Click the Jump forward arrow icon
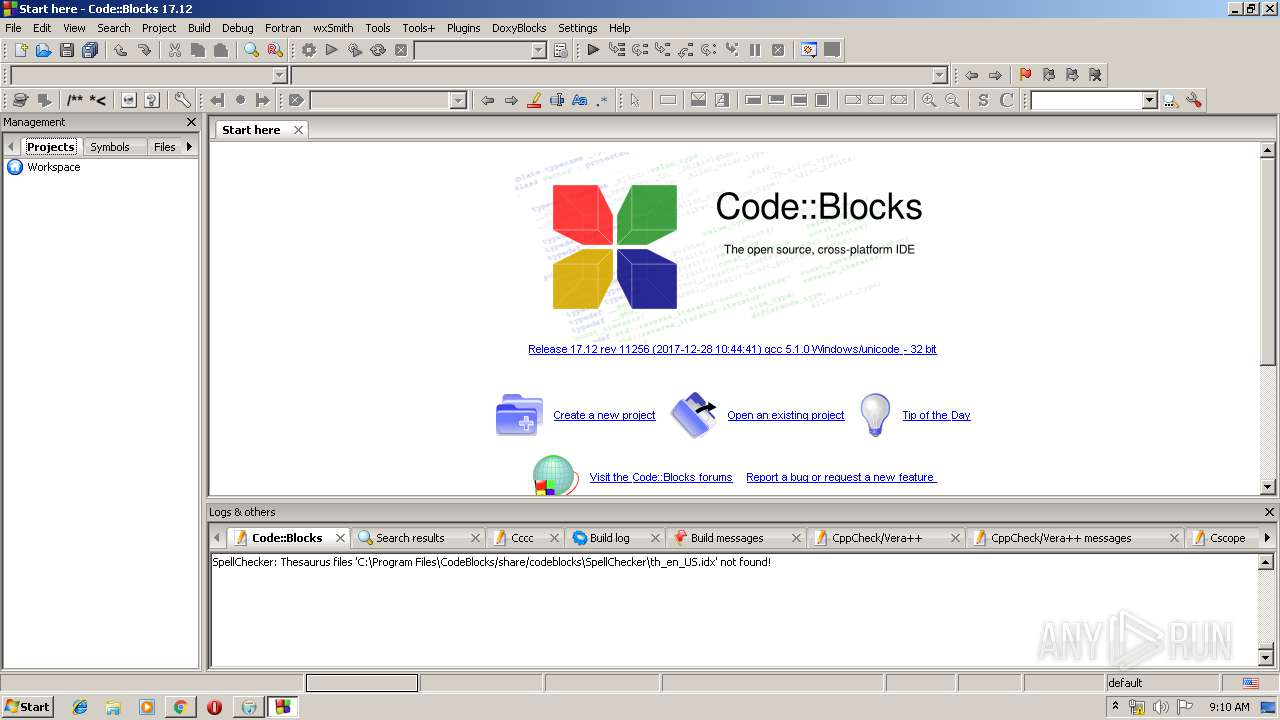Screen dimensions: 1280x720 tap(995, 75)
